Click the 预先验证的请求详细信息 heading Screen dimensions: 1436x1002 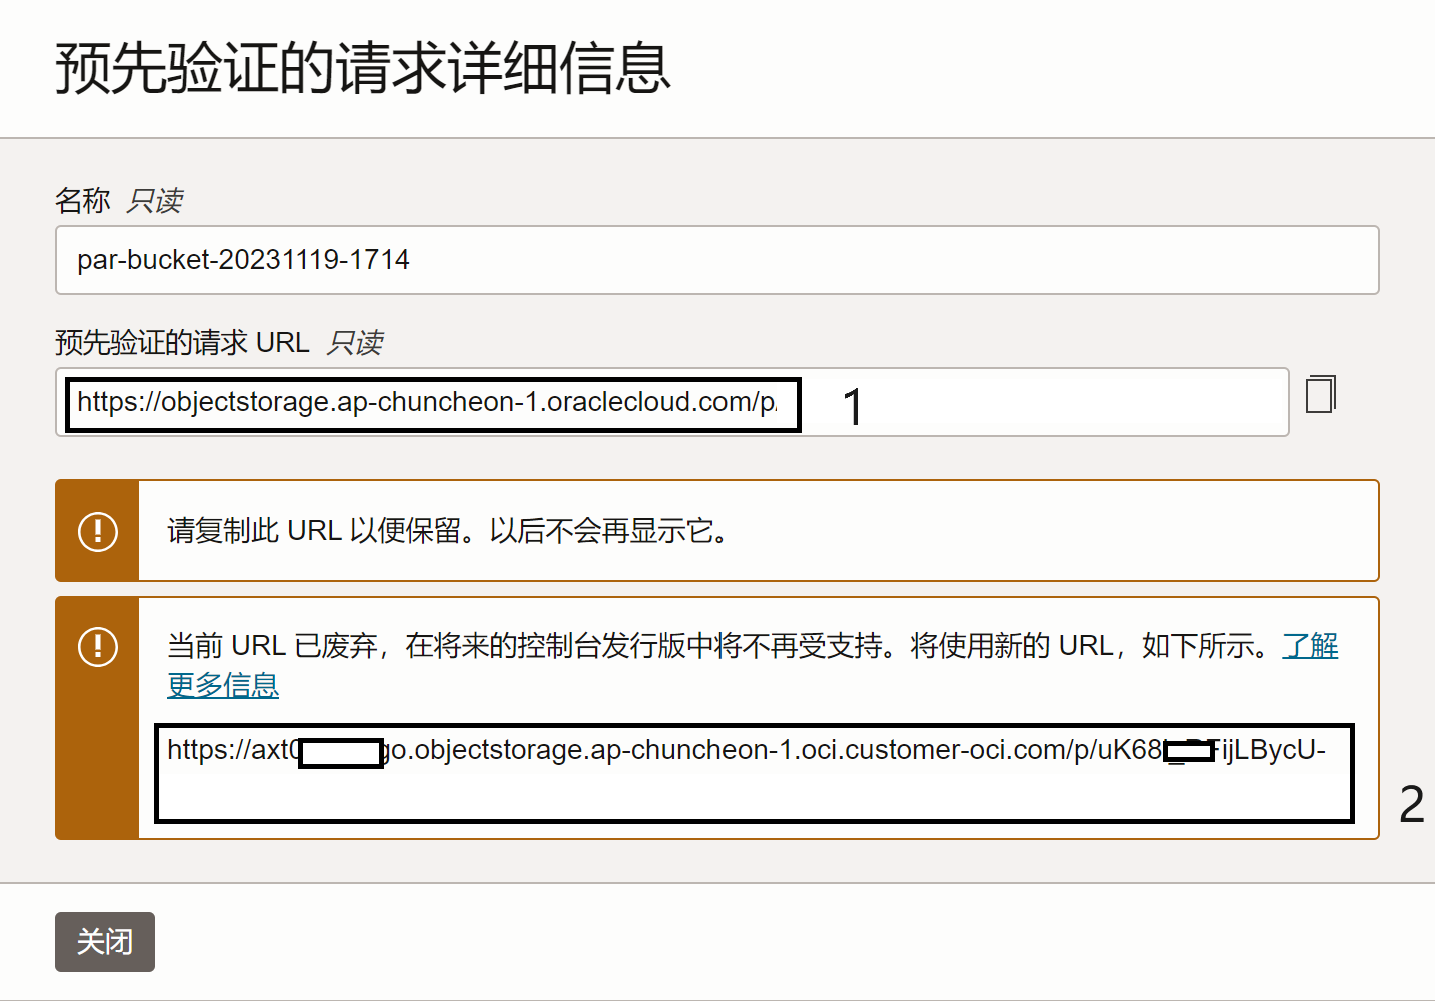(x=362, y=68)
